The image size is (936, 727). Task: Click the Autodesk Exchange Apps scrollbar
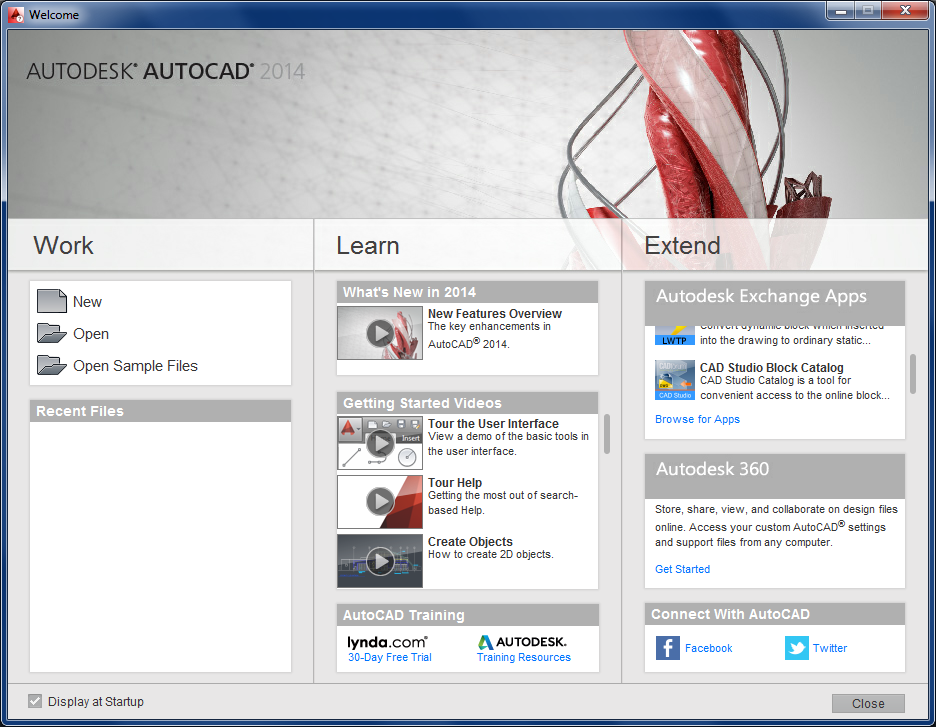click(x=913, y=374)
